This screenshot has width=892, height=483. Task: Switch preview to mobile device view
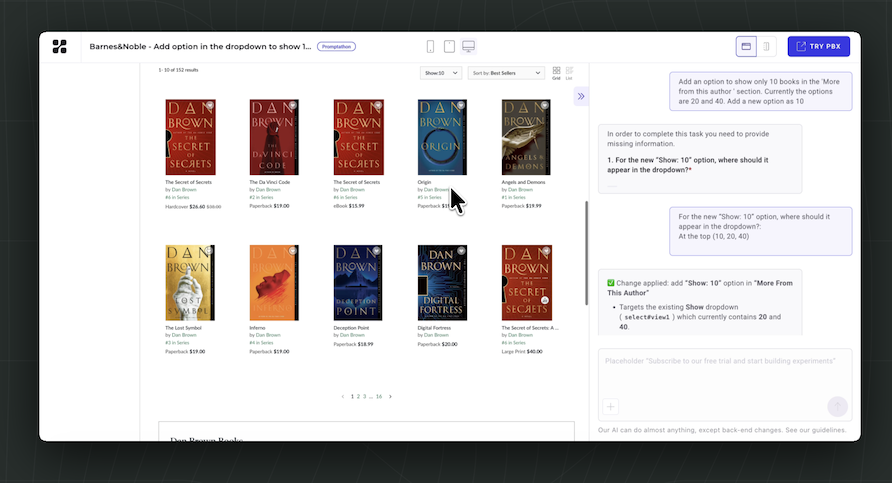[431, 47]
